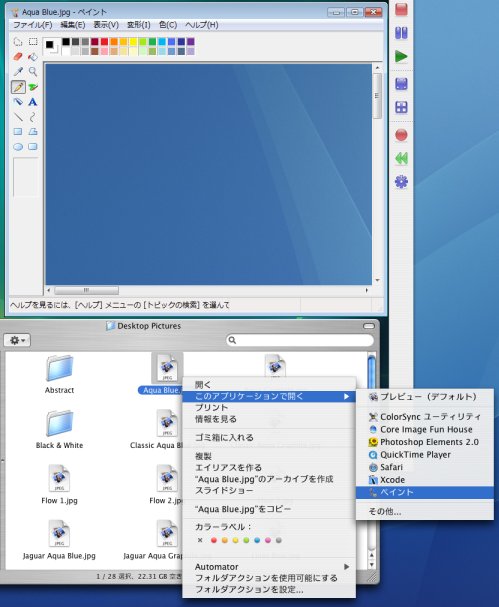Click the red round record icon in Parallels toolbar
Image resolution: width=499 pixels, height=607 pixels.
pos(401,135)
